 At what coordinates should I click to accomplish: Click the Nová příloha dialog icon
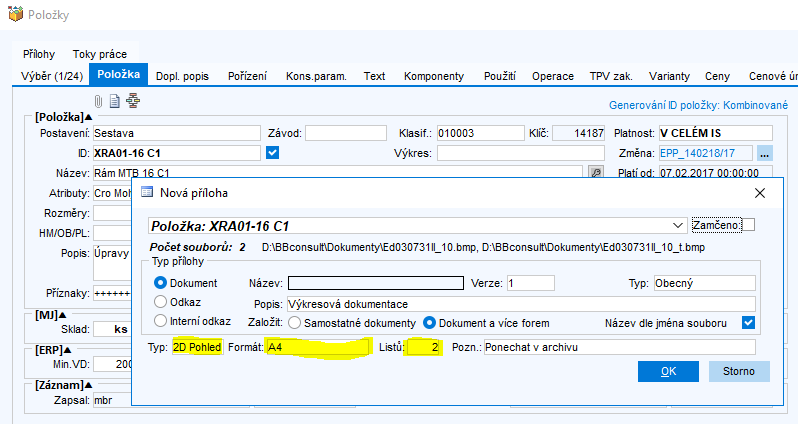tap(147, 192)
